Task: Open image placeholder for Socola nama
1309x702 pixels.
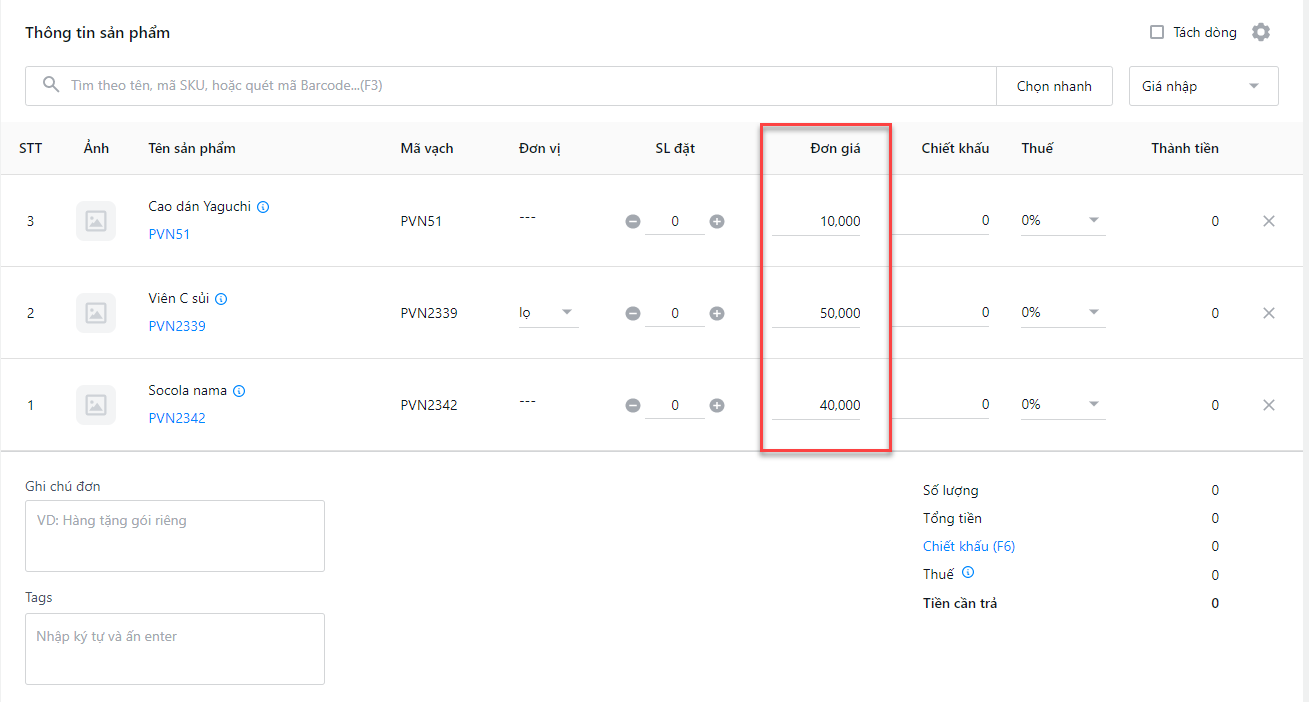Action: (x=96, y=405)
